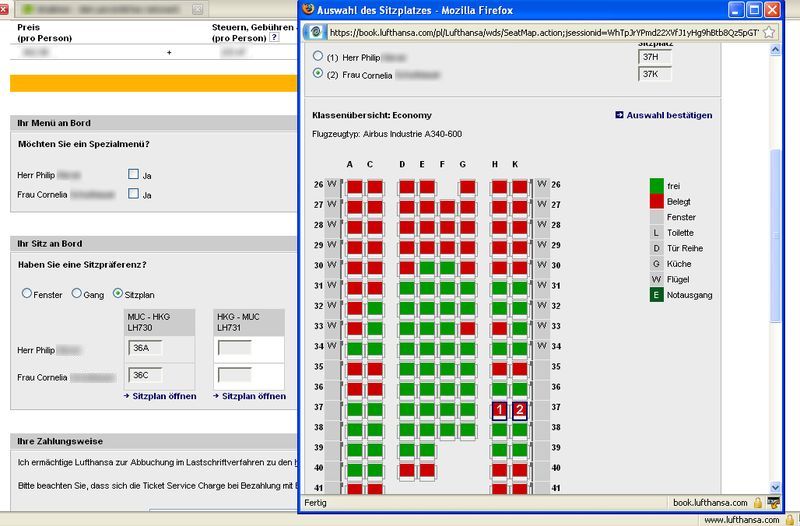Click 'Klassenübersicht: Economy' heading
The width and height of the screenshot is (800, 526).
coord(372,115)
